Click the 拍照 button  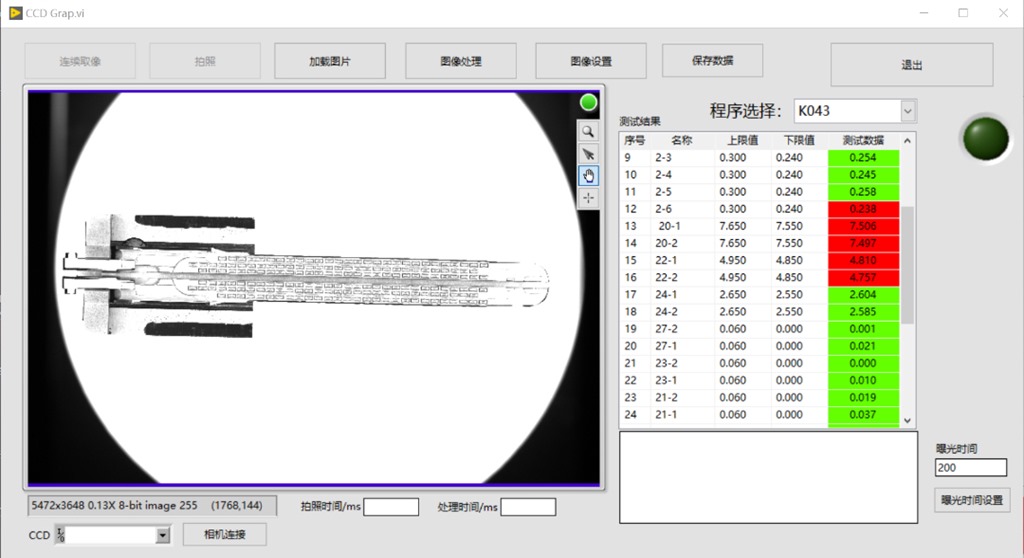[x=205, y=61]
